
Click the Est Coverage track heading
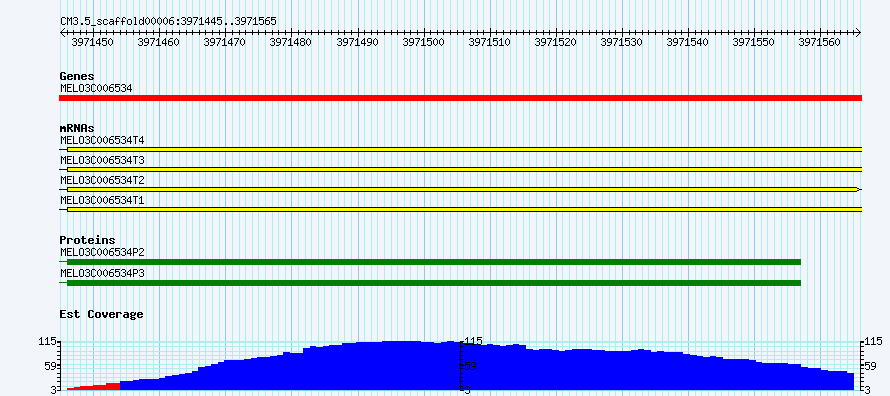coord(102,314)
